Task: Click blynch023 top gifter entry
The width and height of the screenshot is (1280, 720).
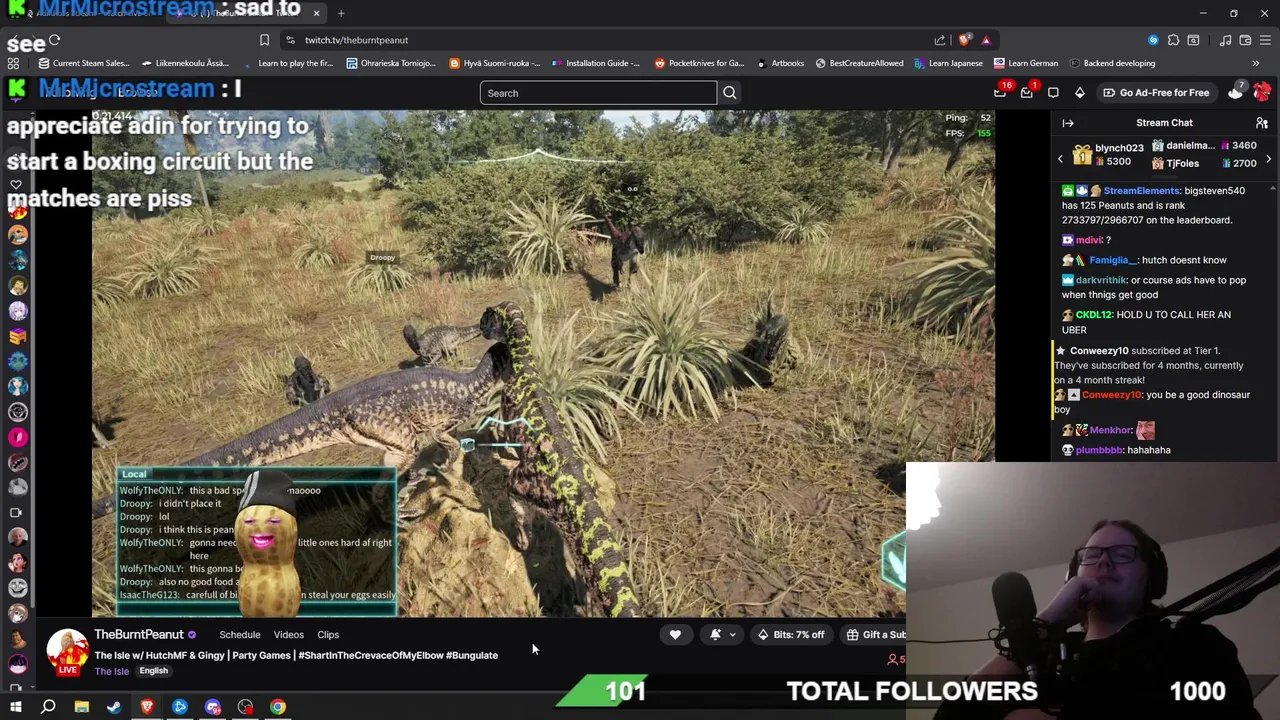Action: (1108, 155)
